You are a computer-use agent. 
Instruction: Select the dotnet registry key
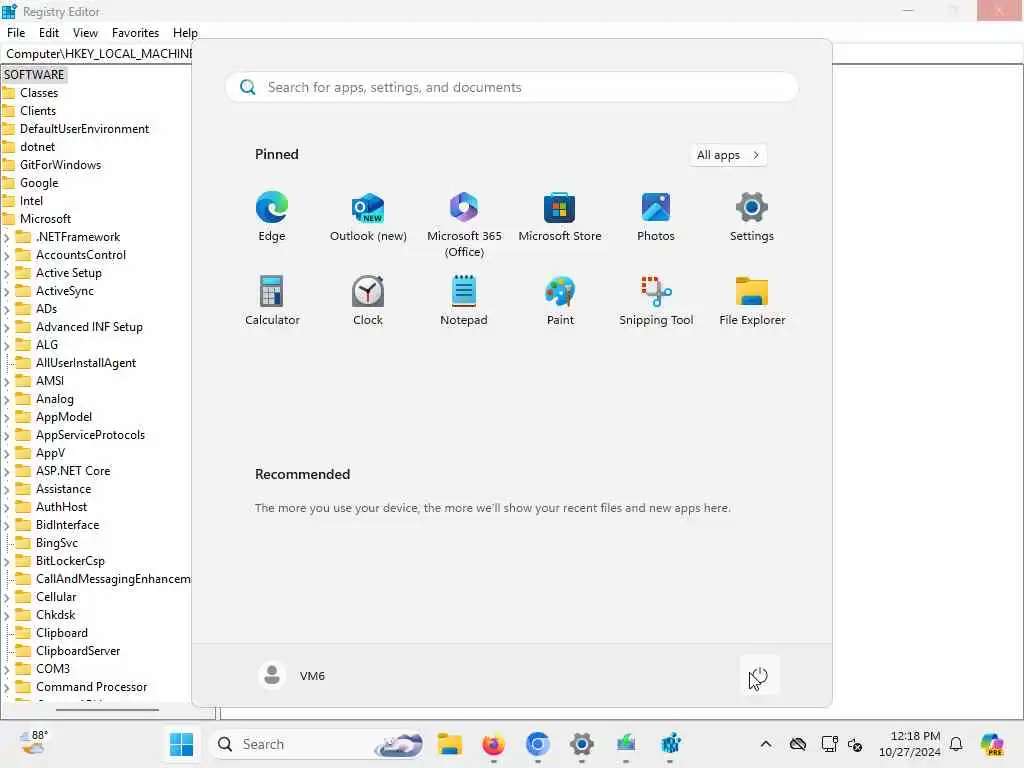[x=37, y=147]
